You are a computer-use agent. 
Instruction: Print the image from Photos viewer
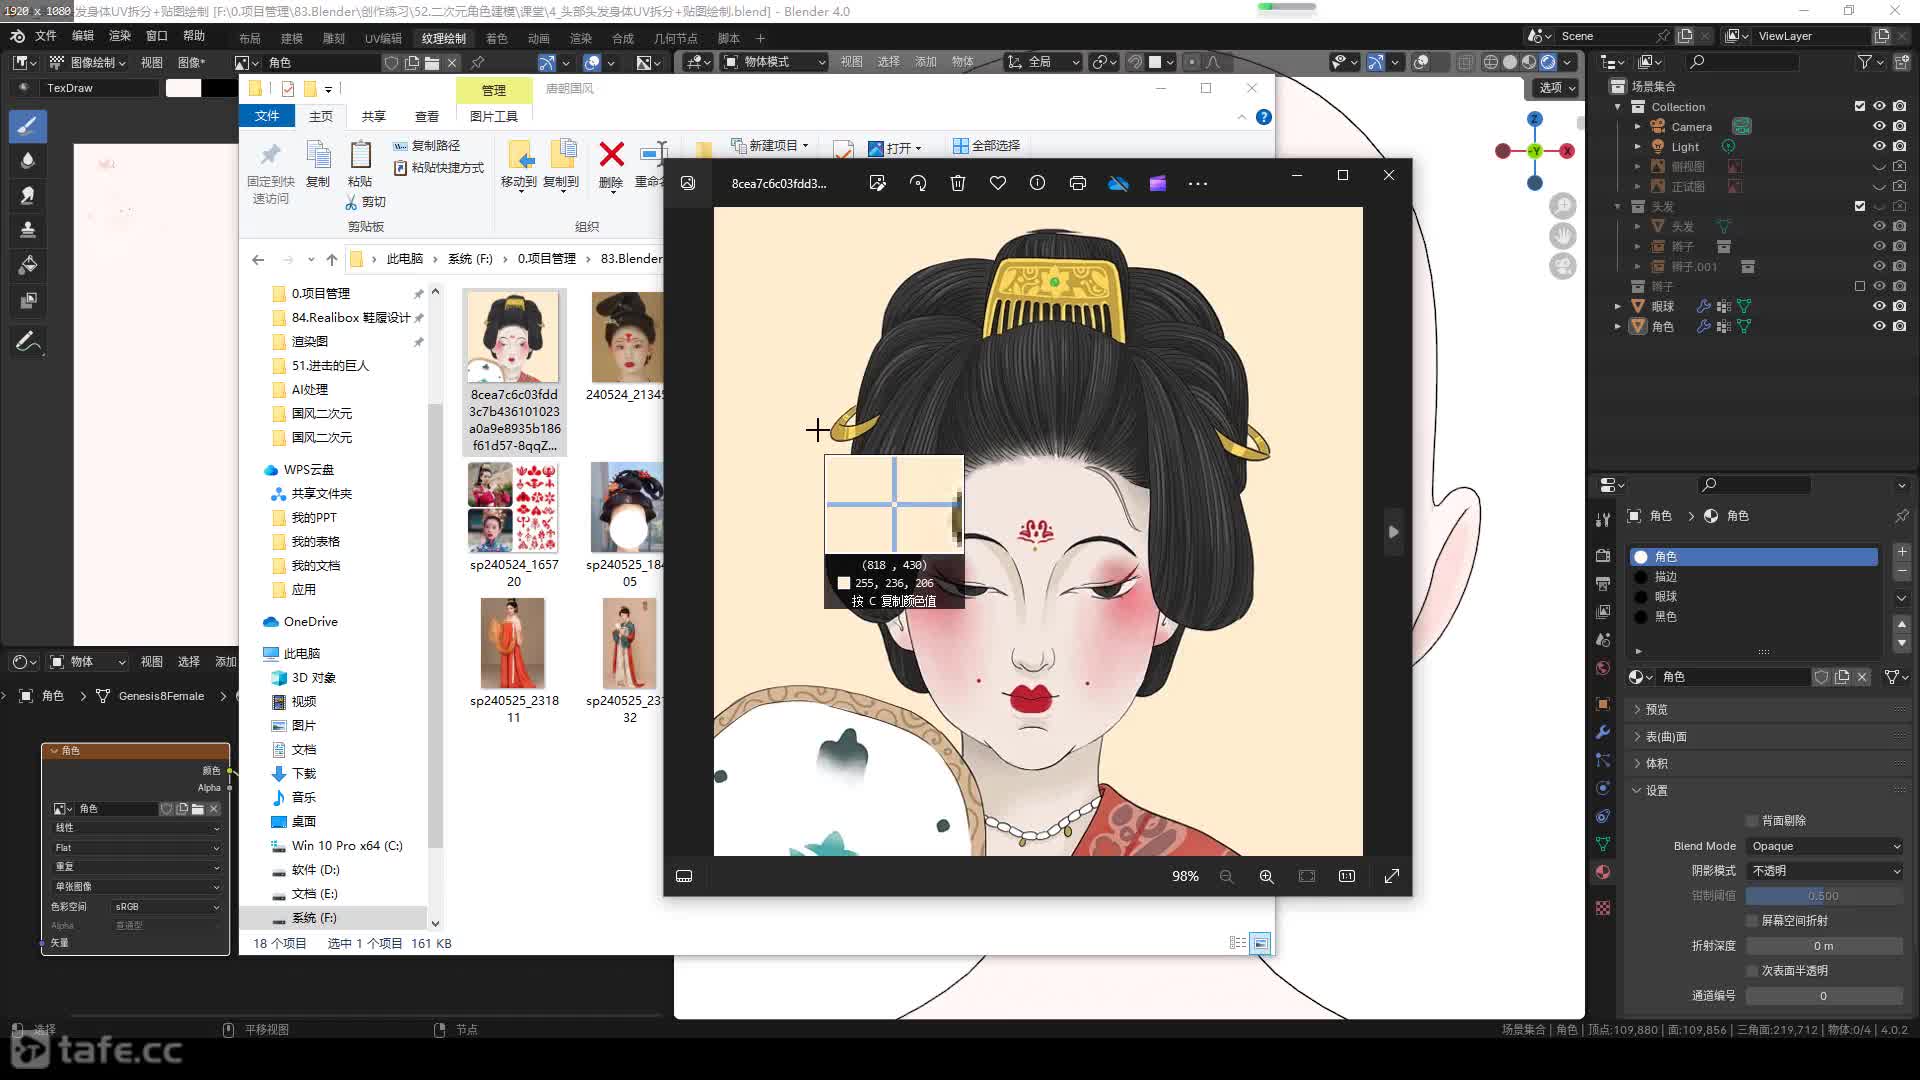tap(1078, 183)
